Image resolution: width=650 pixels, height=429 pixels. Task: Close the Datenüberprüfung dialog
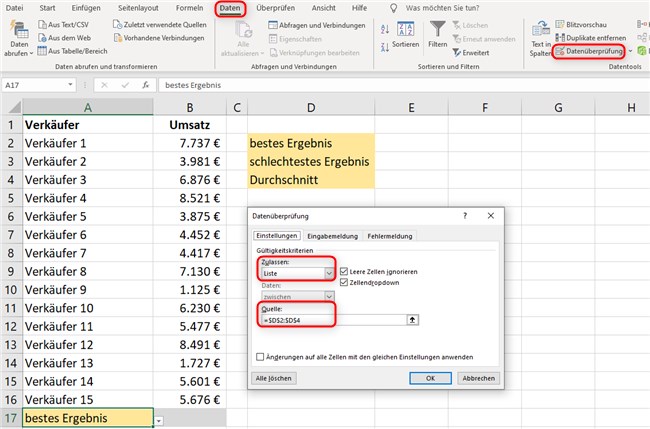click(x=491, y=216)
